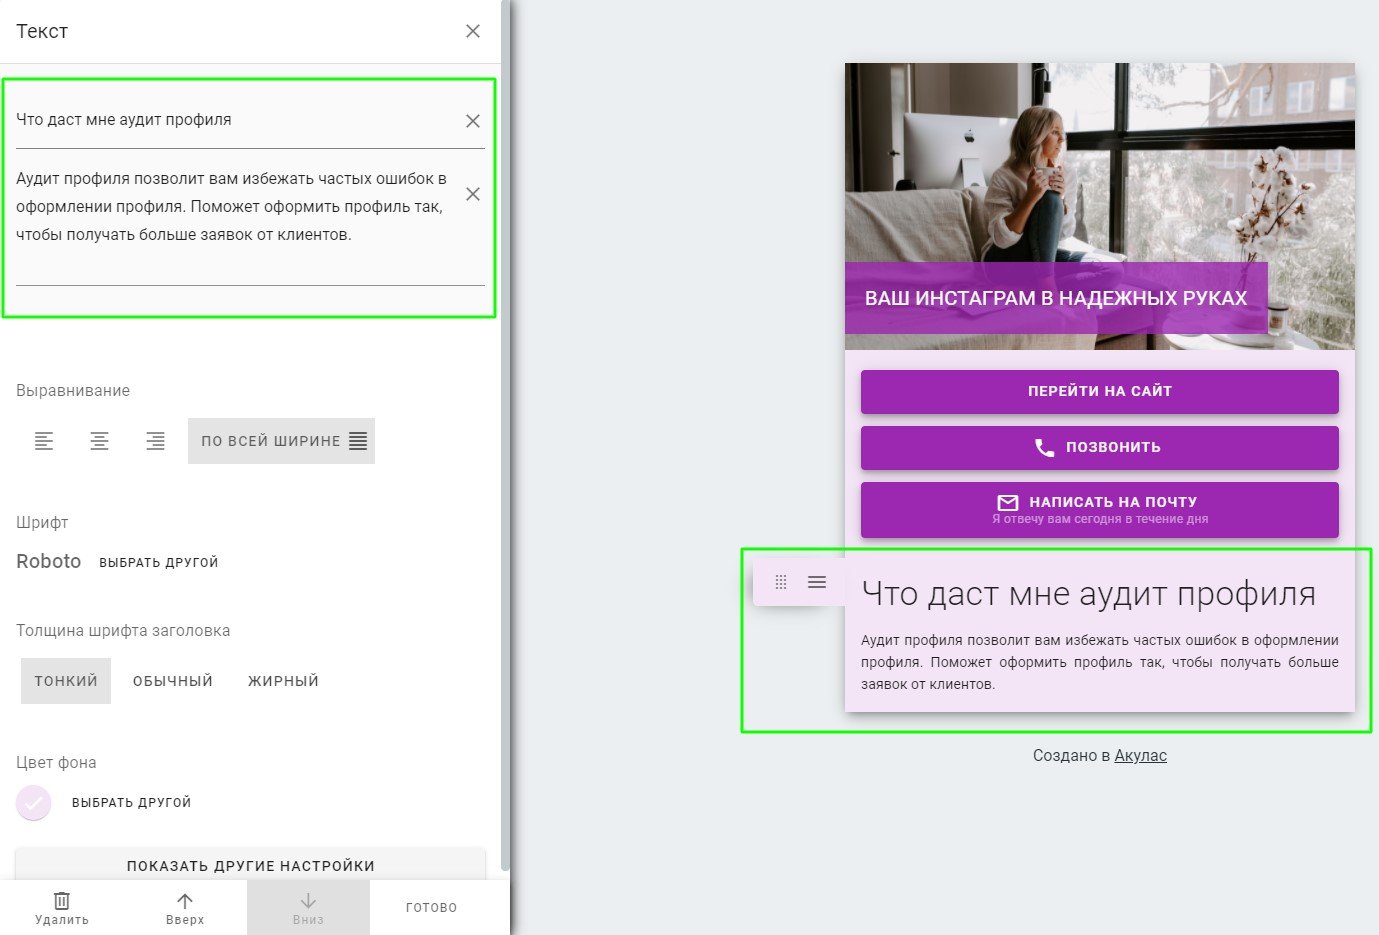
Task: Select left text alignment icon
Action: coord(44,441)
